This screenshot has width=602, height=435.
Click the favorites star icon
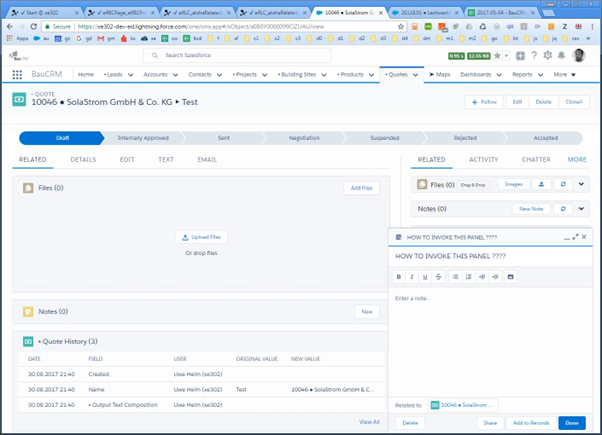pos(497,56)
